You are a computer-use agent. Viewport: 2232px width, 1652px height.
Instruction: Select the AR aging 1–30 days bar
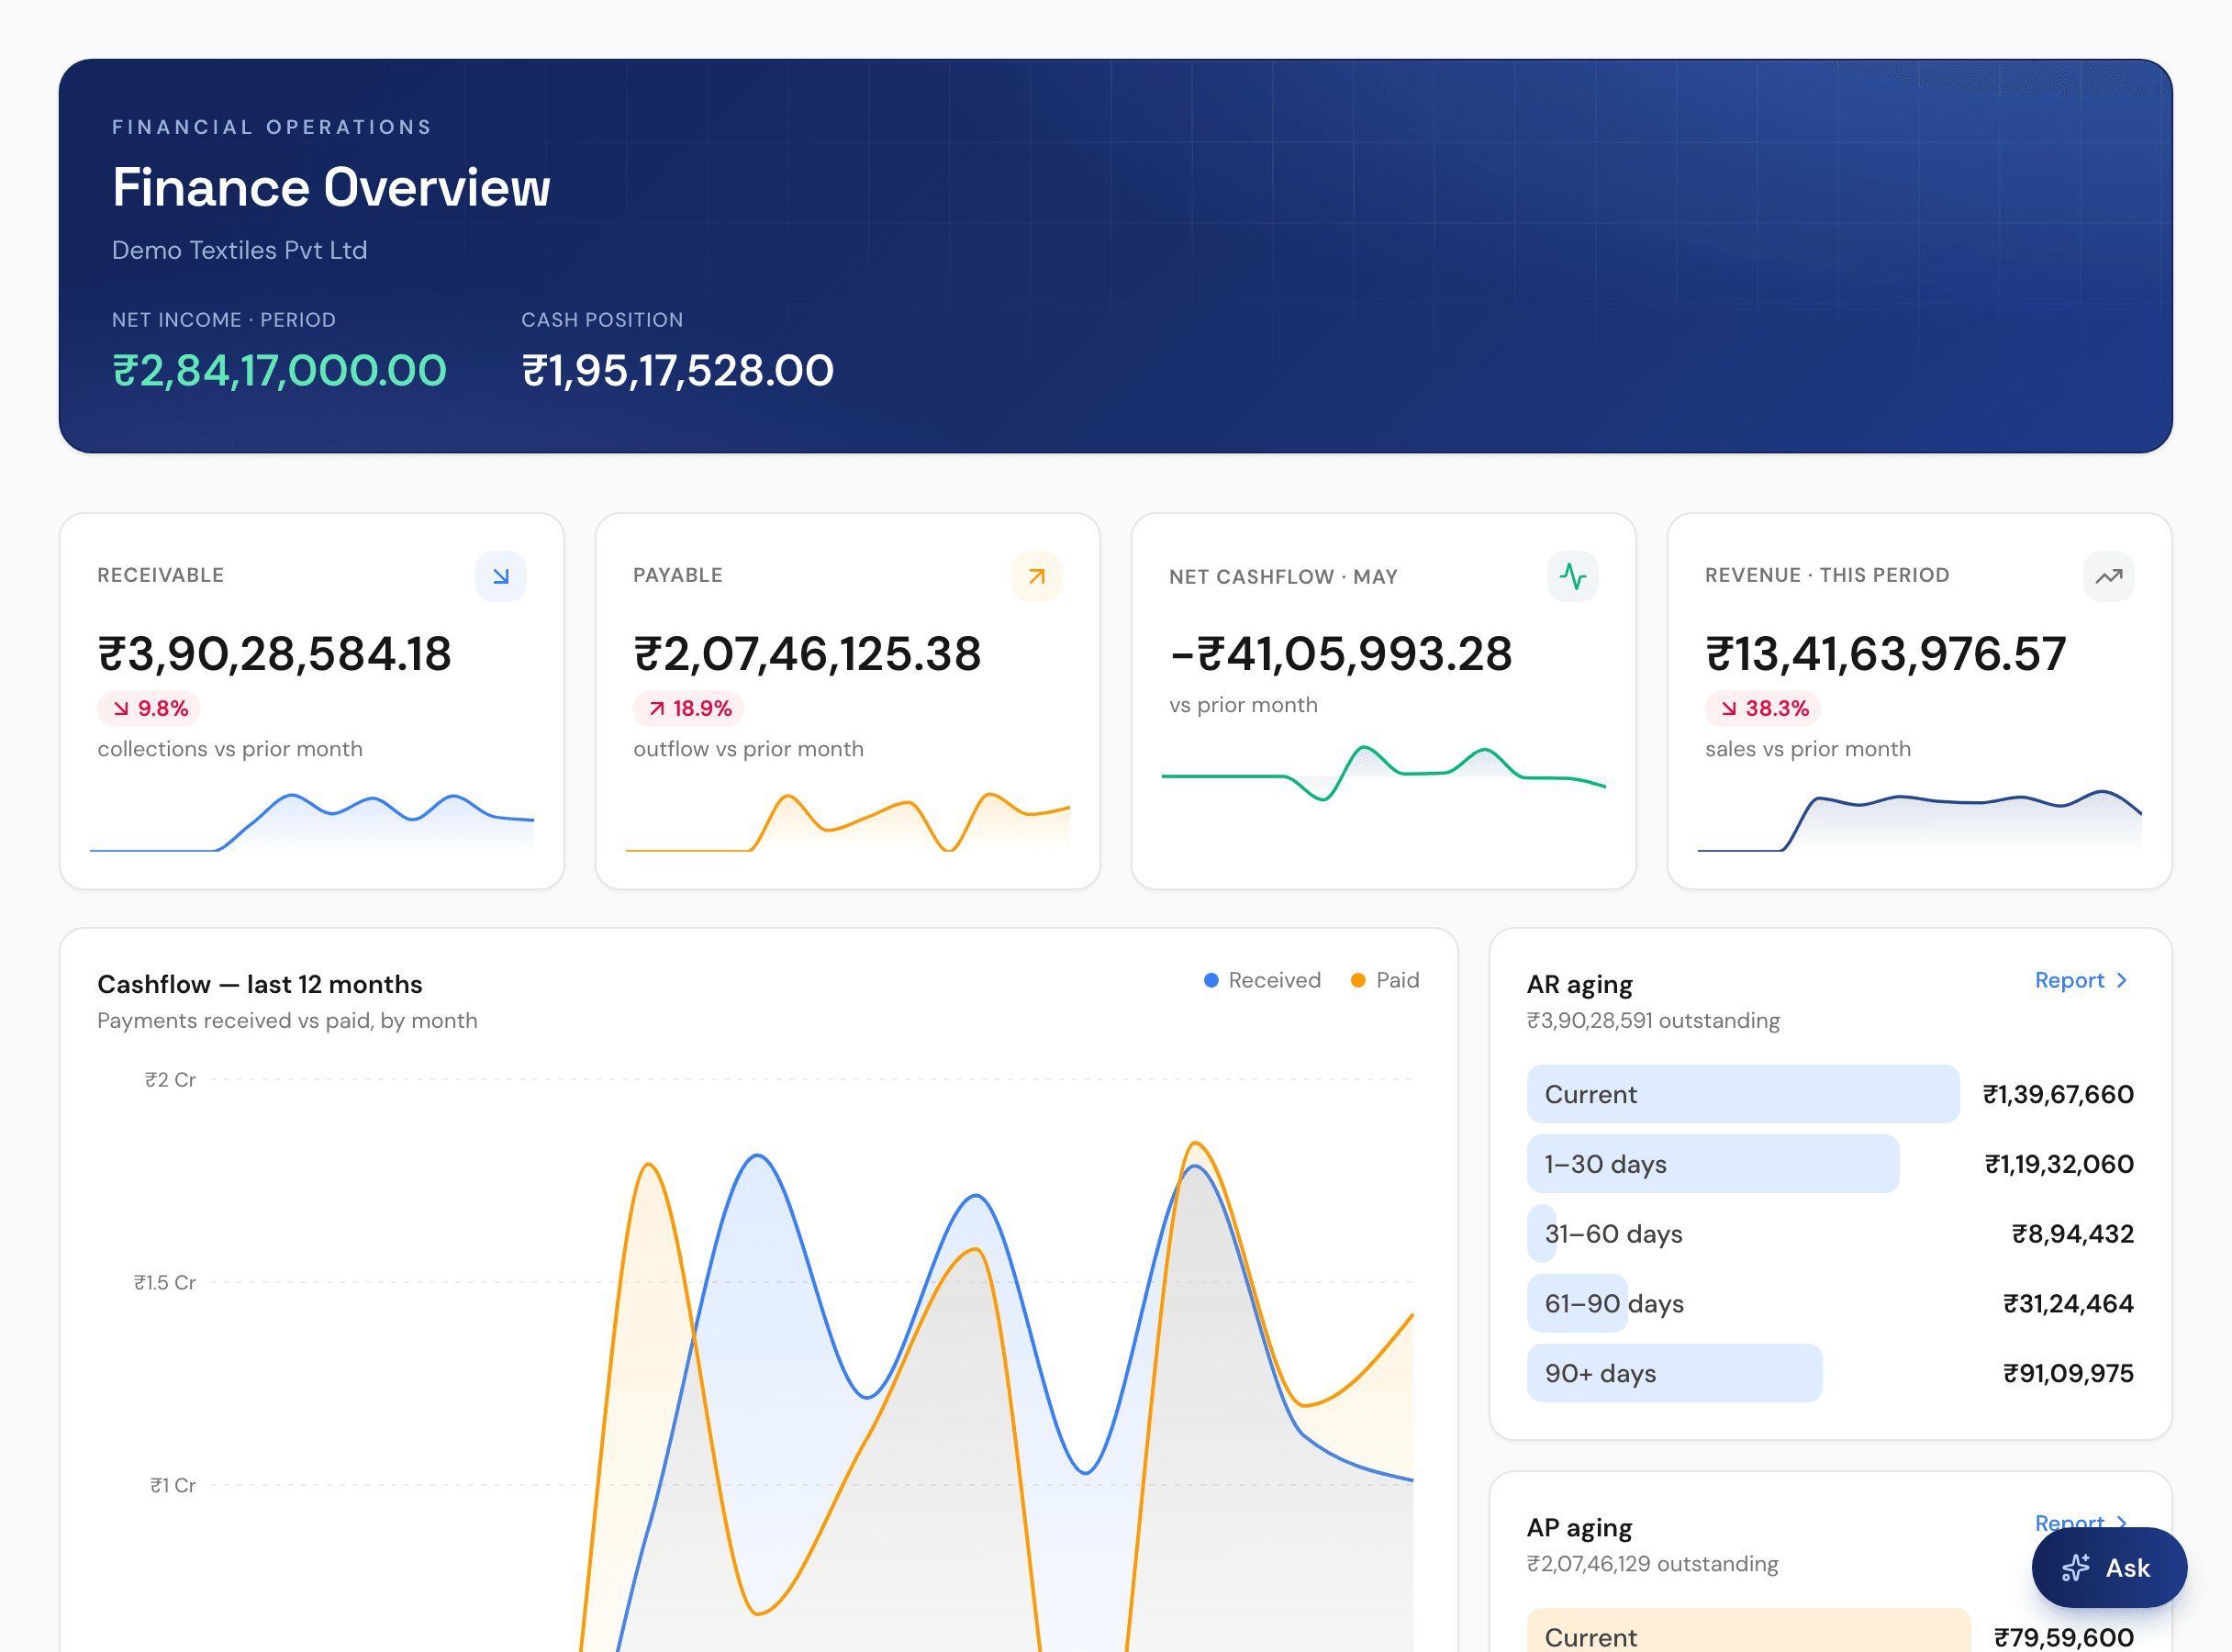[1713, 1164]
